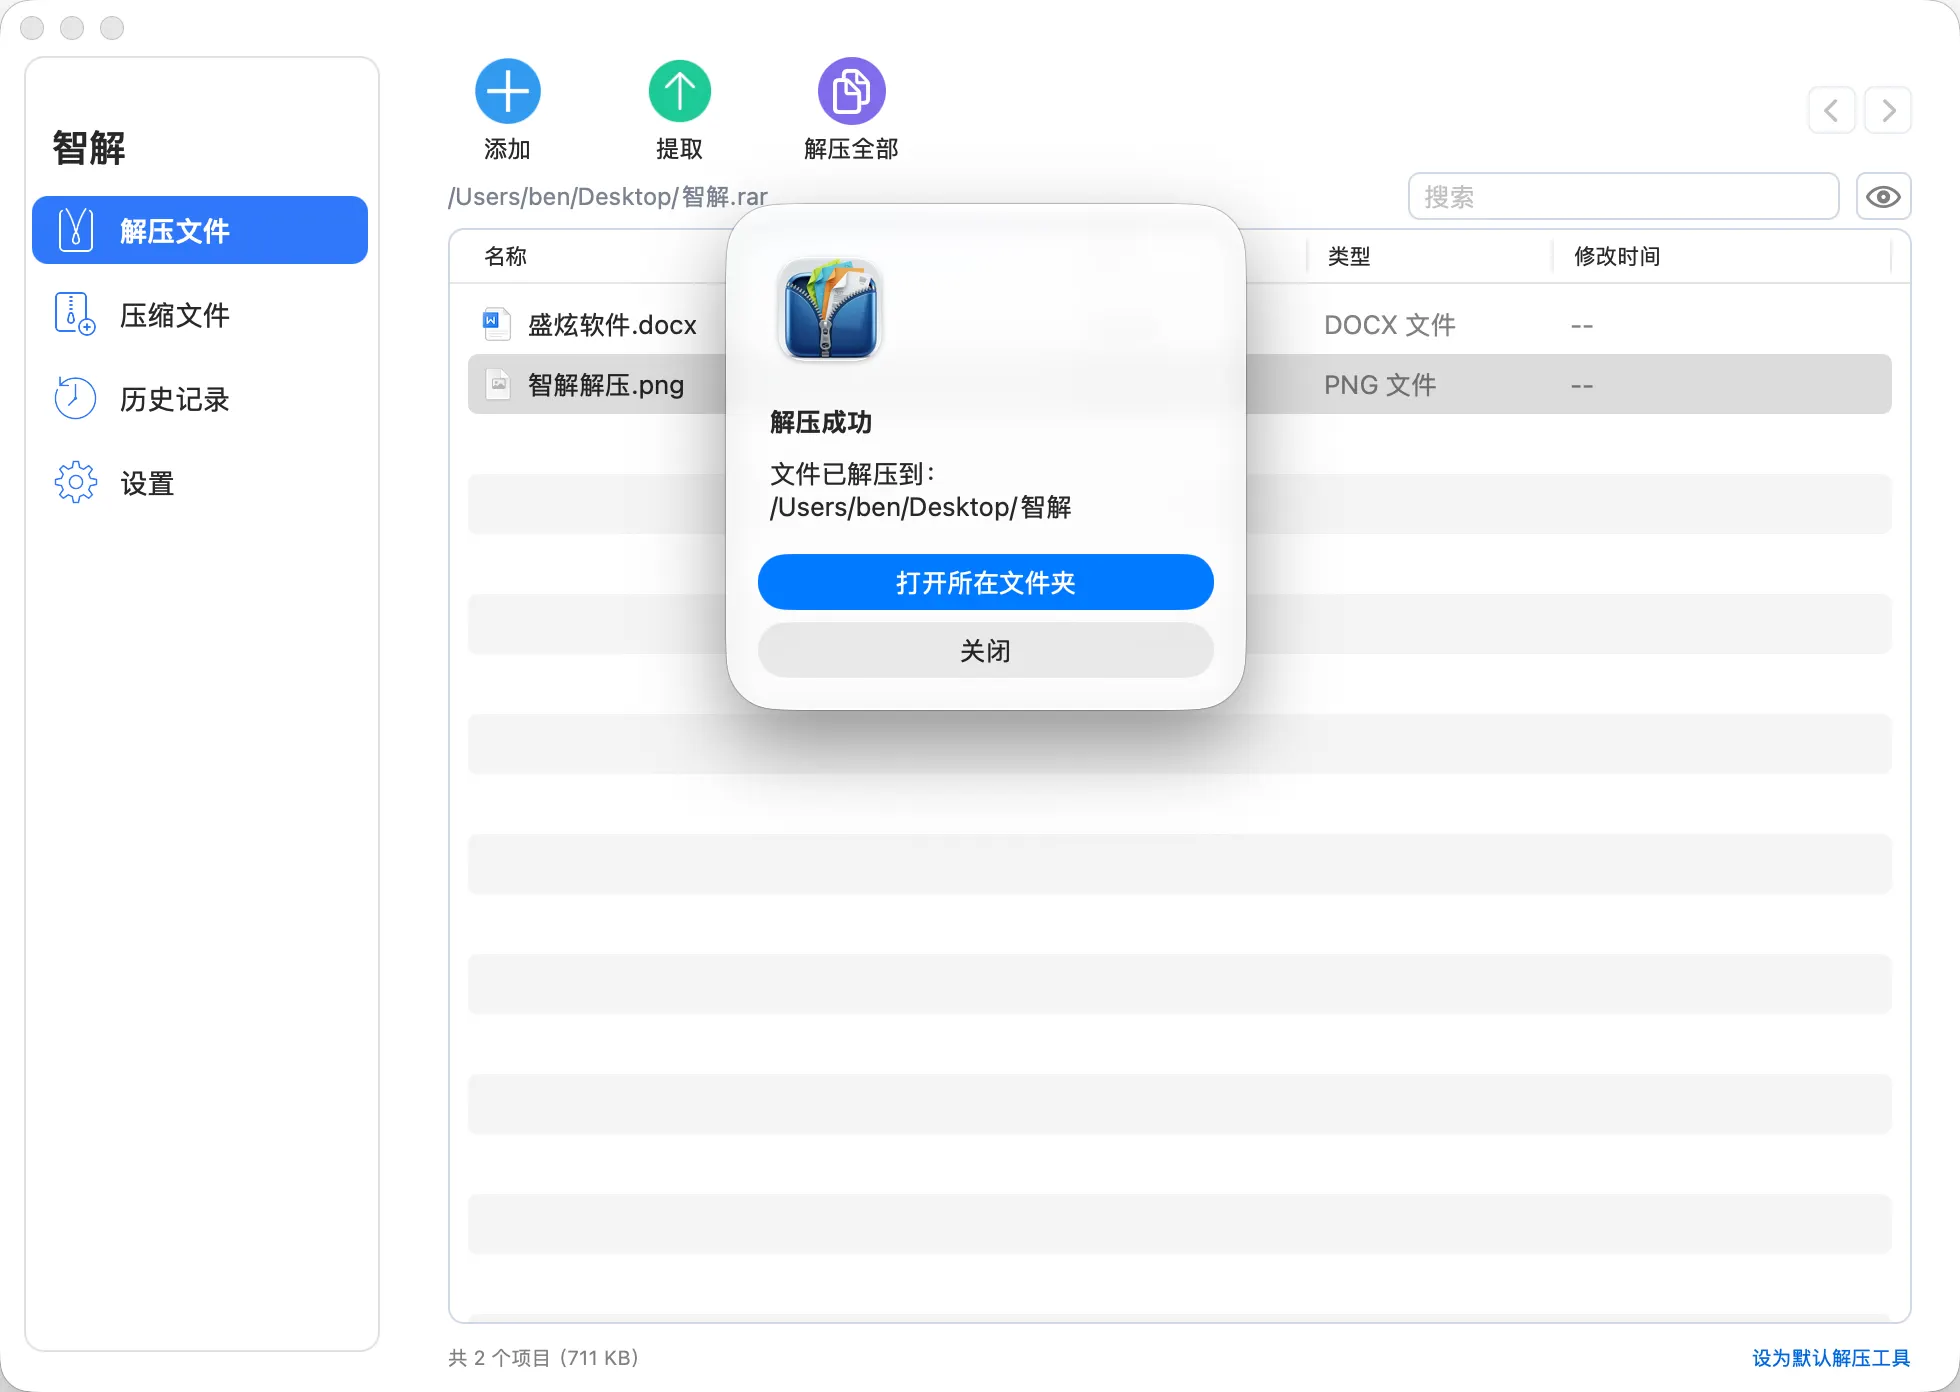The image size is (1960, 1392).
Task: Click the 共 2 个项目 status text
Action: (x=543, y=1357)
